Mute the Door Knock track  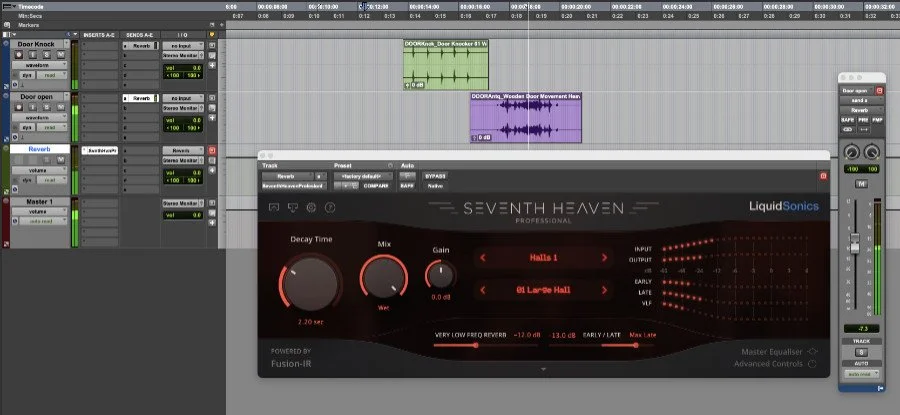60,55
